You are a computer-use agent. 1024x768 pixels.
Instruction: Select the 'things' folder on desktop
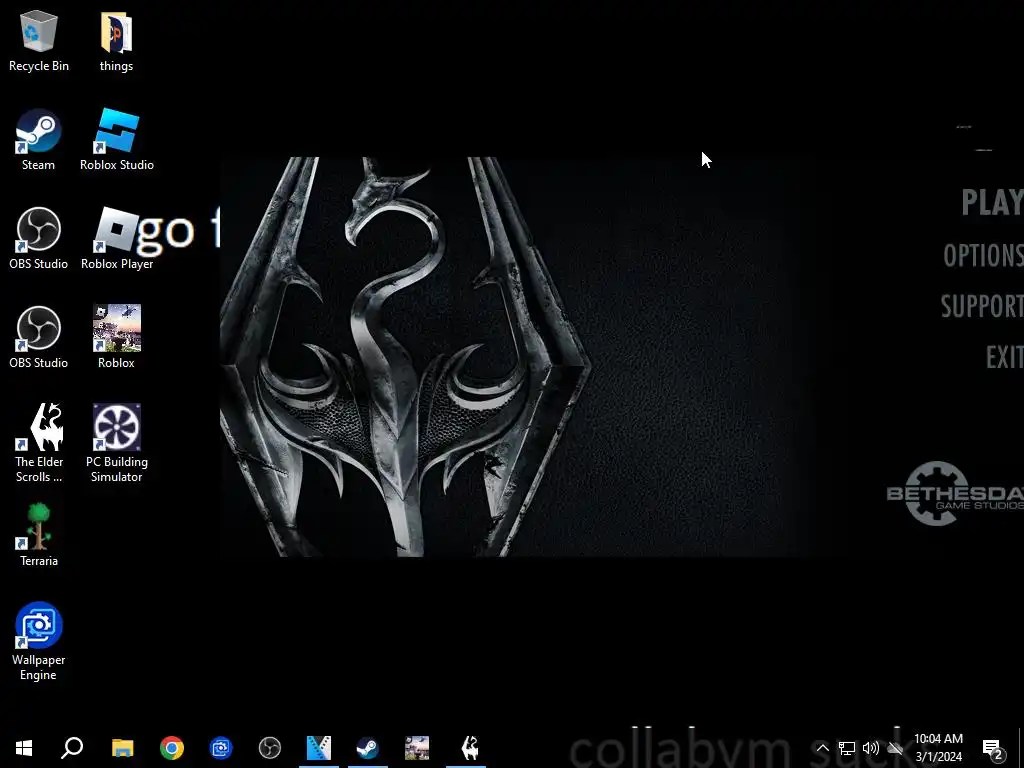click(116, 40)
